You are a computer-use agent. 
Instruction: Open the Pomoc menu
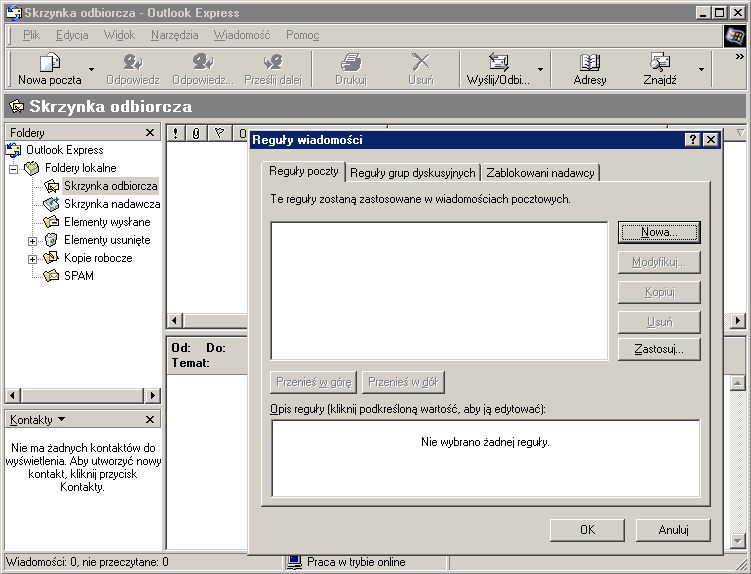point(302,35)
